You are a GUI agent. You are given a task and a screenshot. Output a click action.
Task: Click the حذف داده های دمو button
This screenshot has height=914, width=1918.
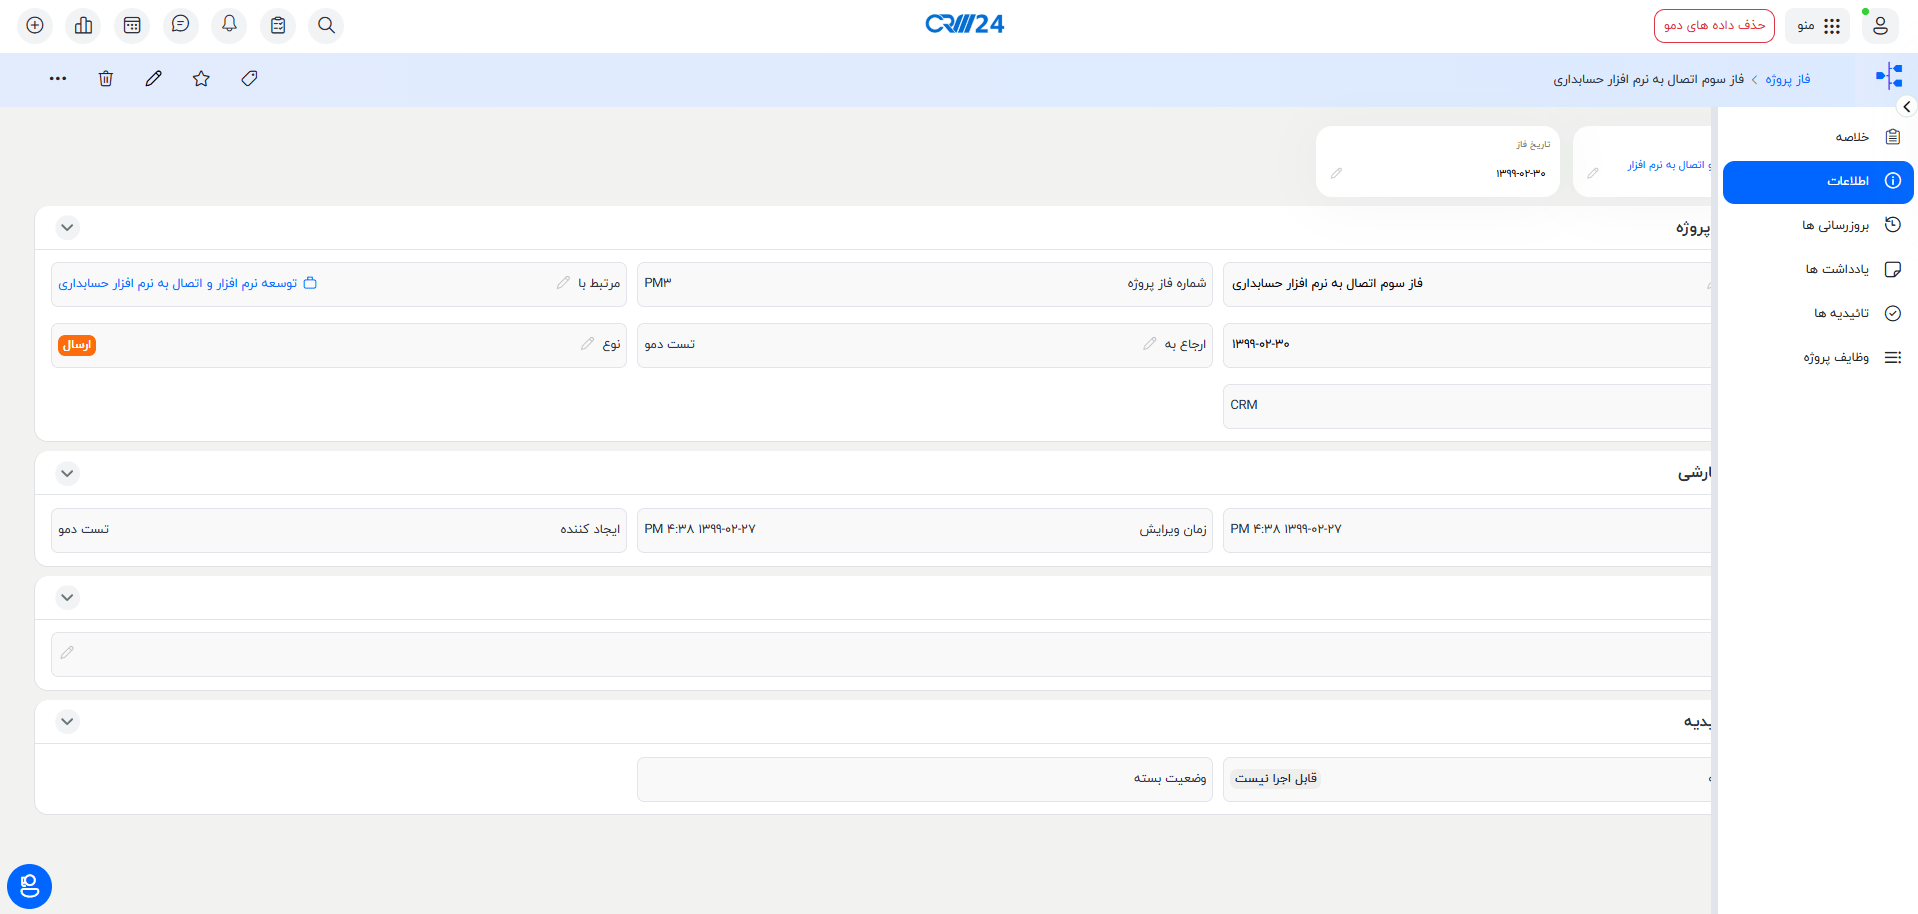tap(1714, 25)
